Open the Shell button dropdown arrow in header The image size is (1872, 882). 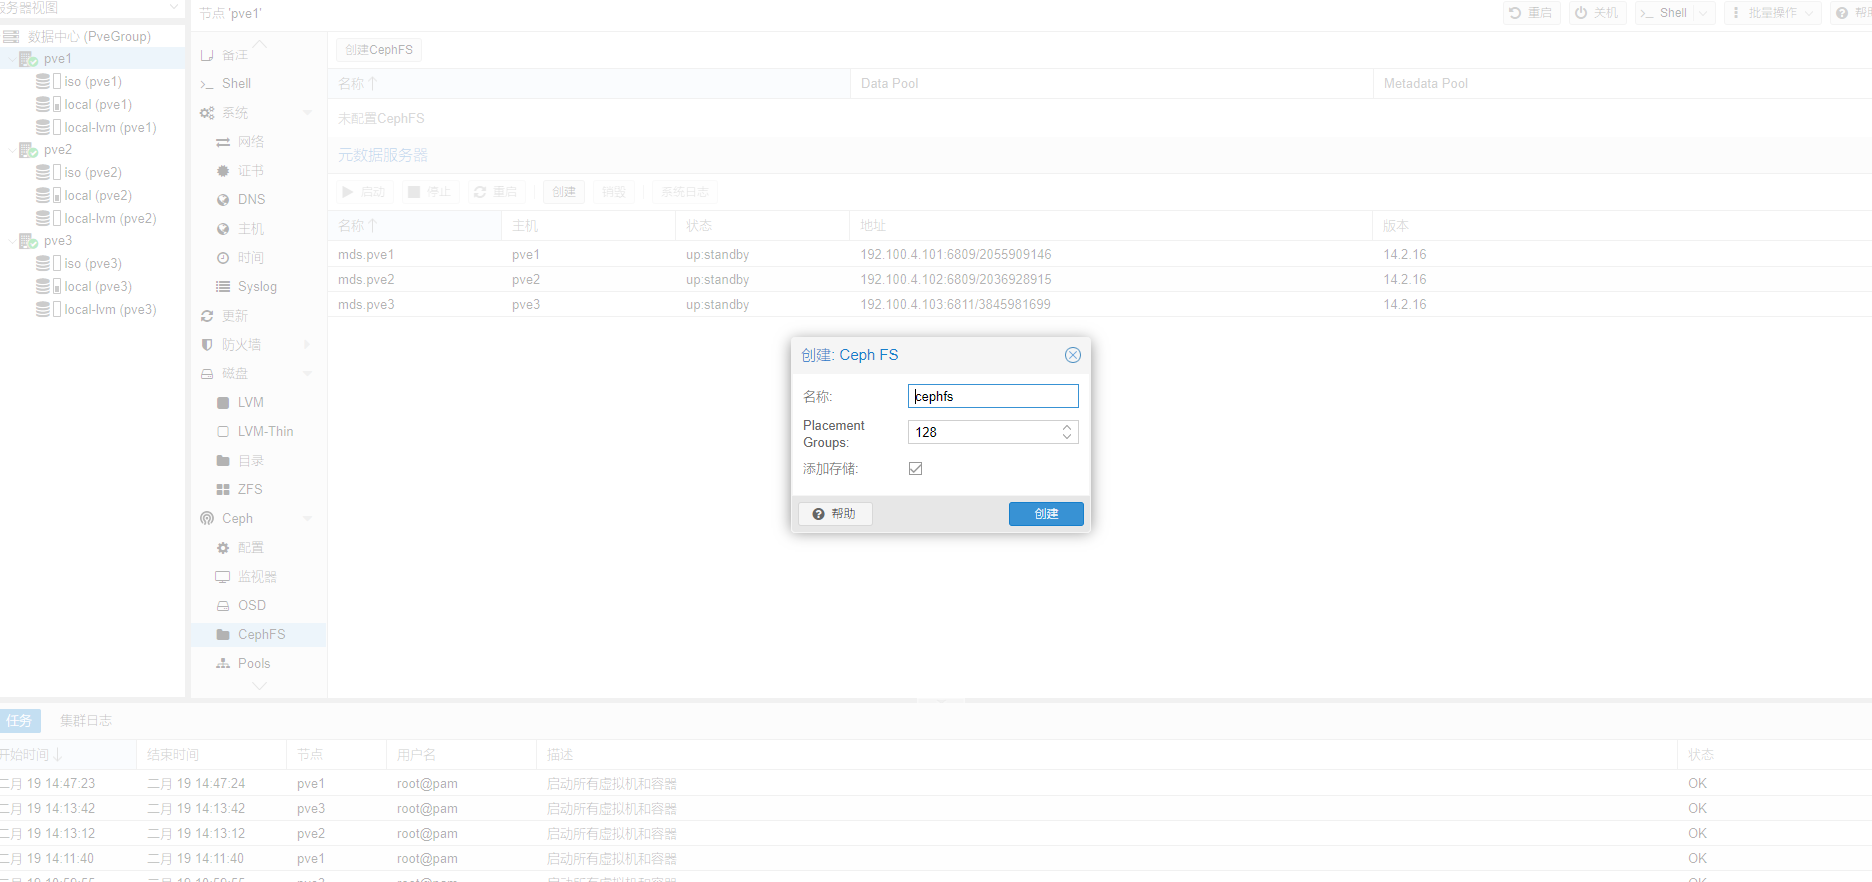click(x=1703, y=13)
